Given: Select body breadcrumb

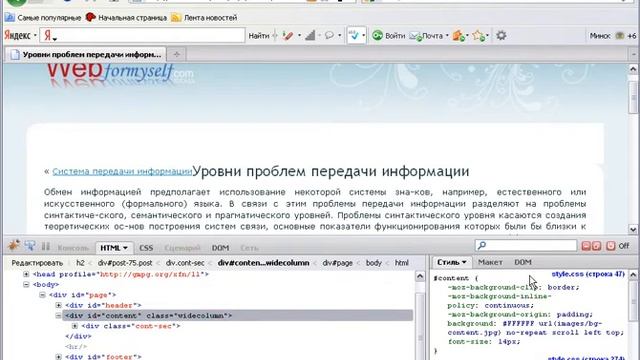Looking at the screenshot, I should 373,263.
